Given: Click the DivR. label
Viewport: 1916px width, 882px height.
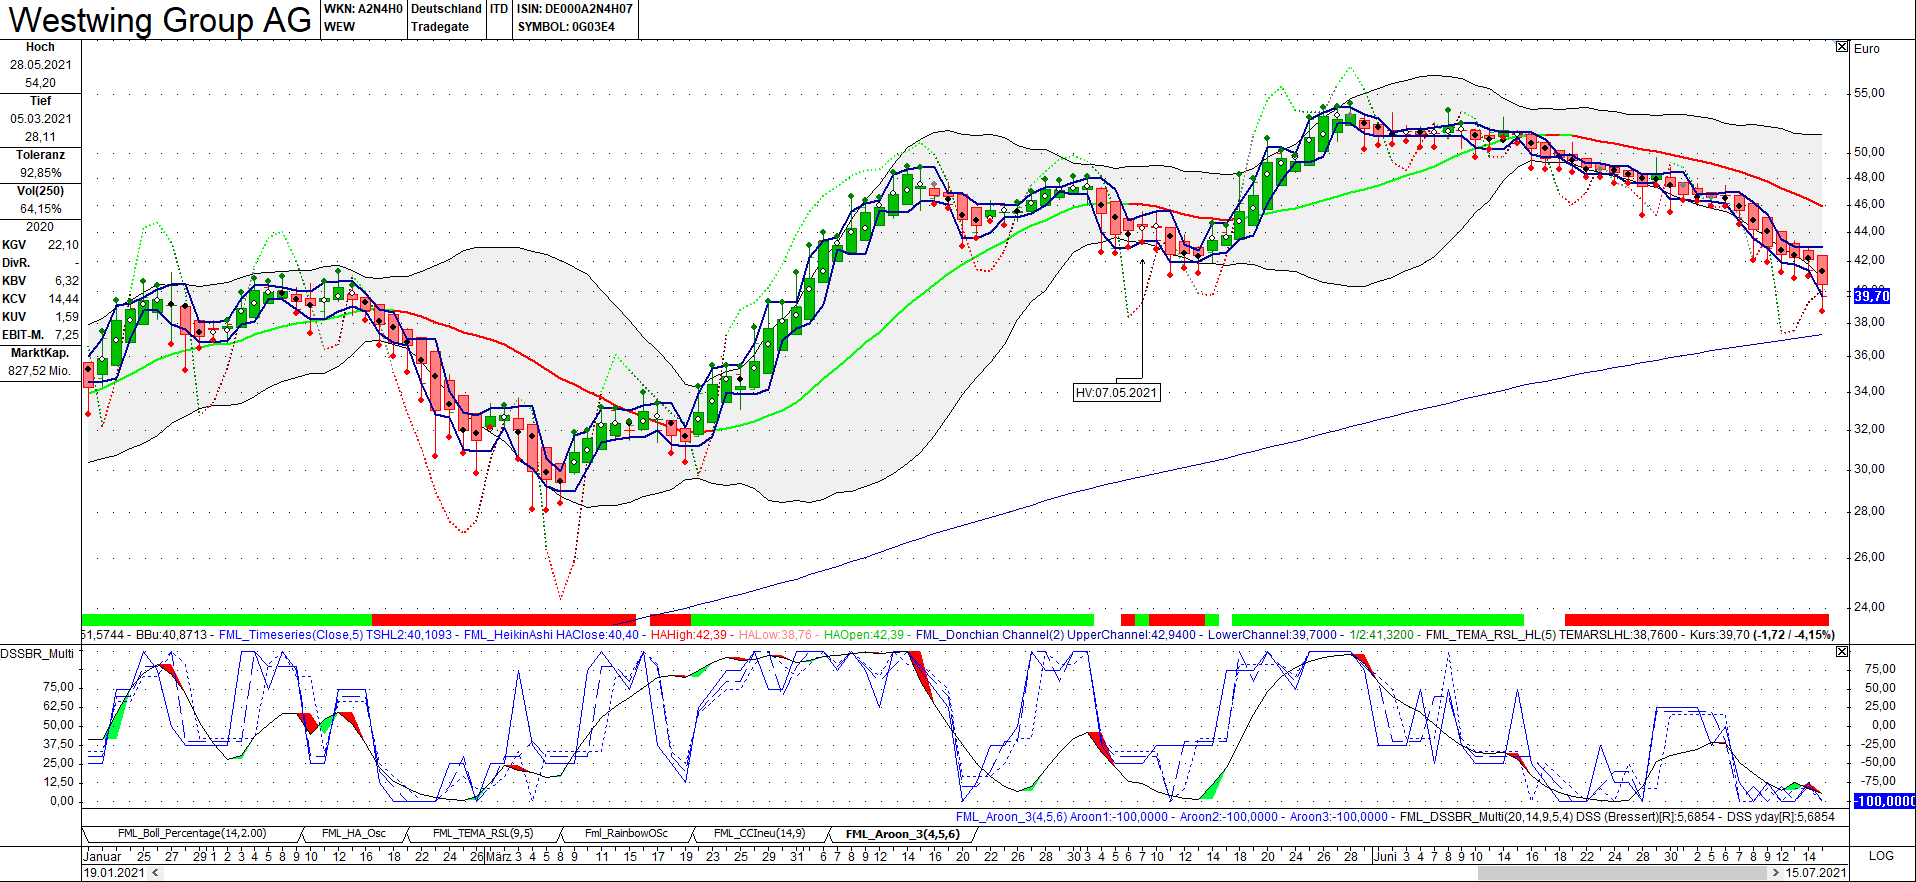Looking at the screenshot, I should 16,263.
